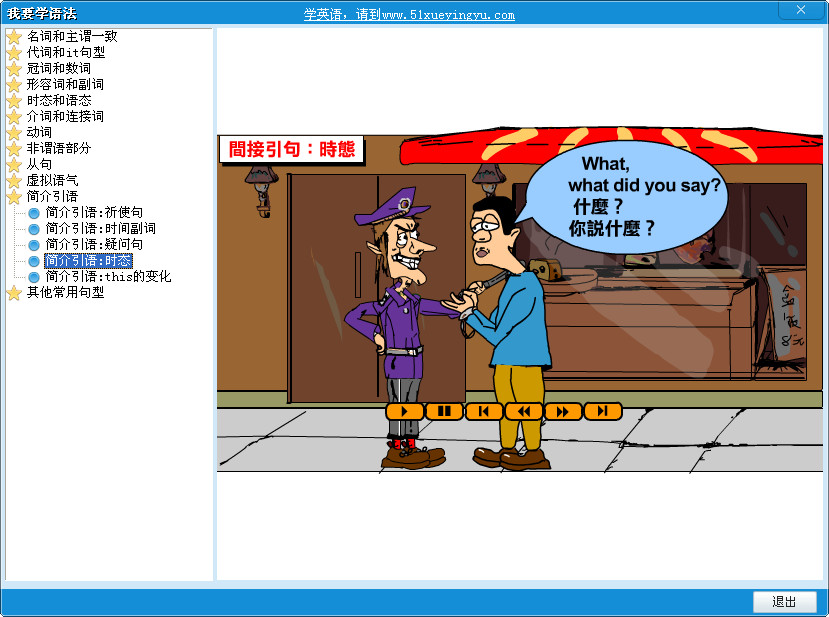Pause the cartoon animation
The height and width of the screenshot is (617, 829).
(x=443, y=410)
